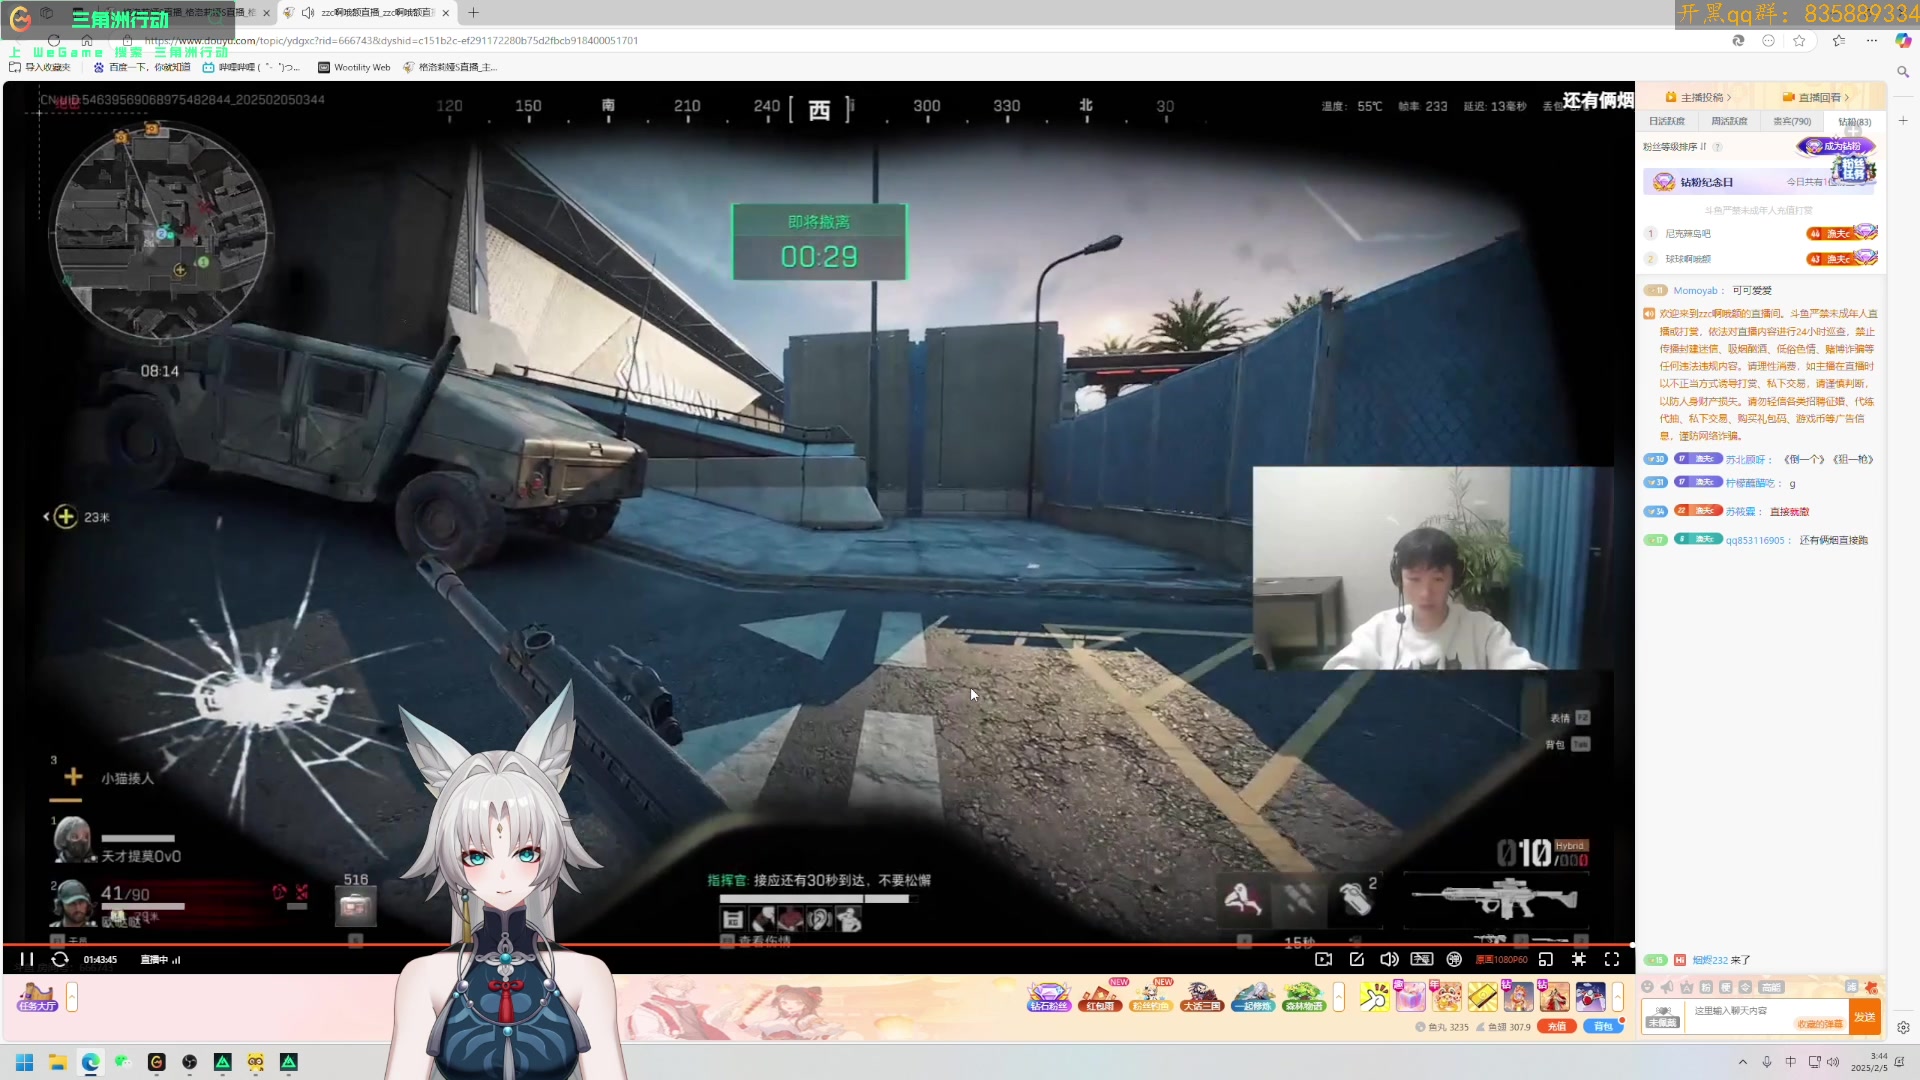Click the 发送 send button

point(1865,1017)
